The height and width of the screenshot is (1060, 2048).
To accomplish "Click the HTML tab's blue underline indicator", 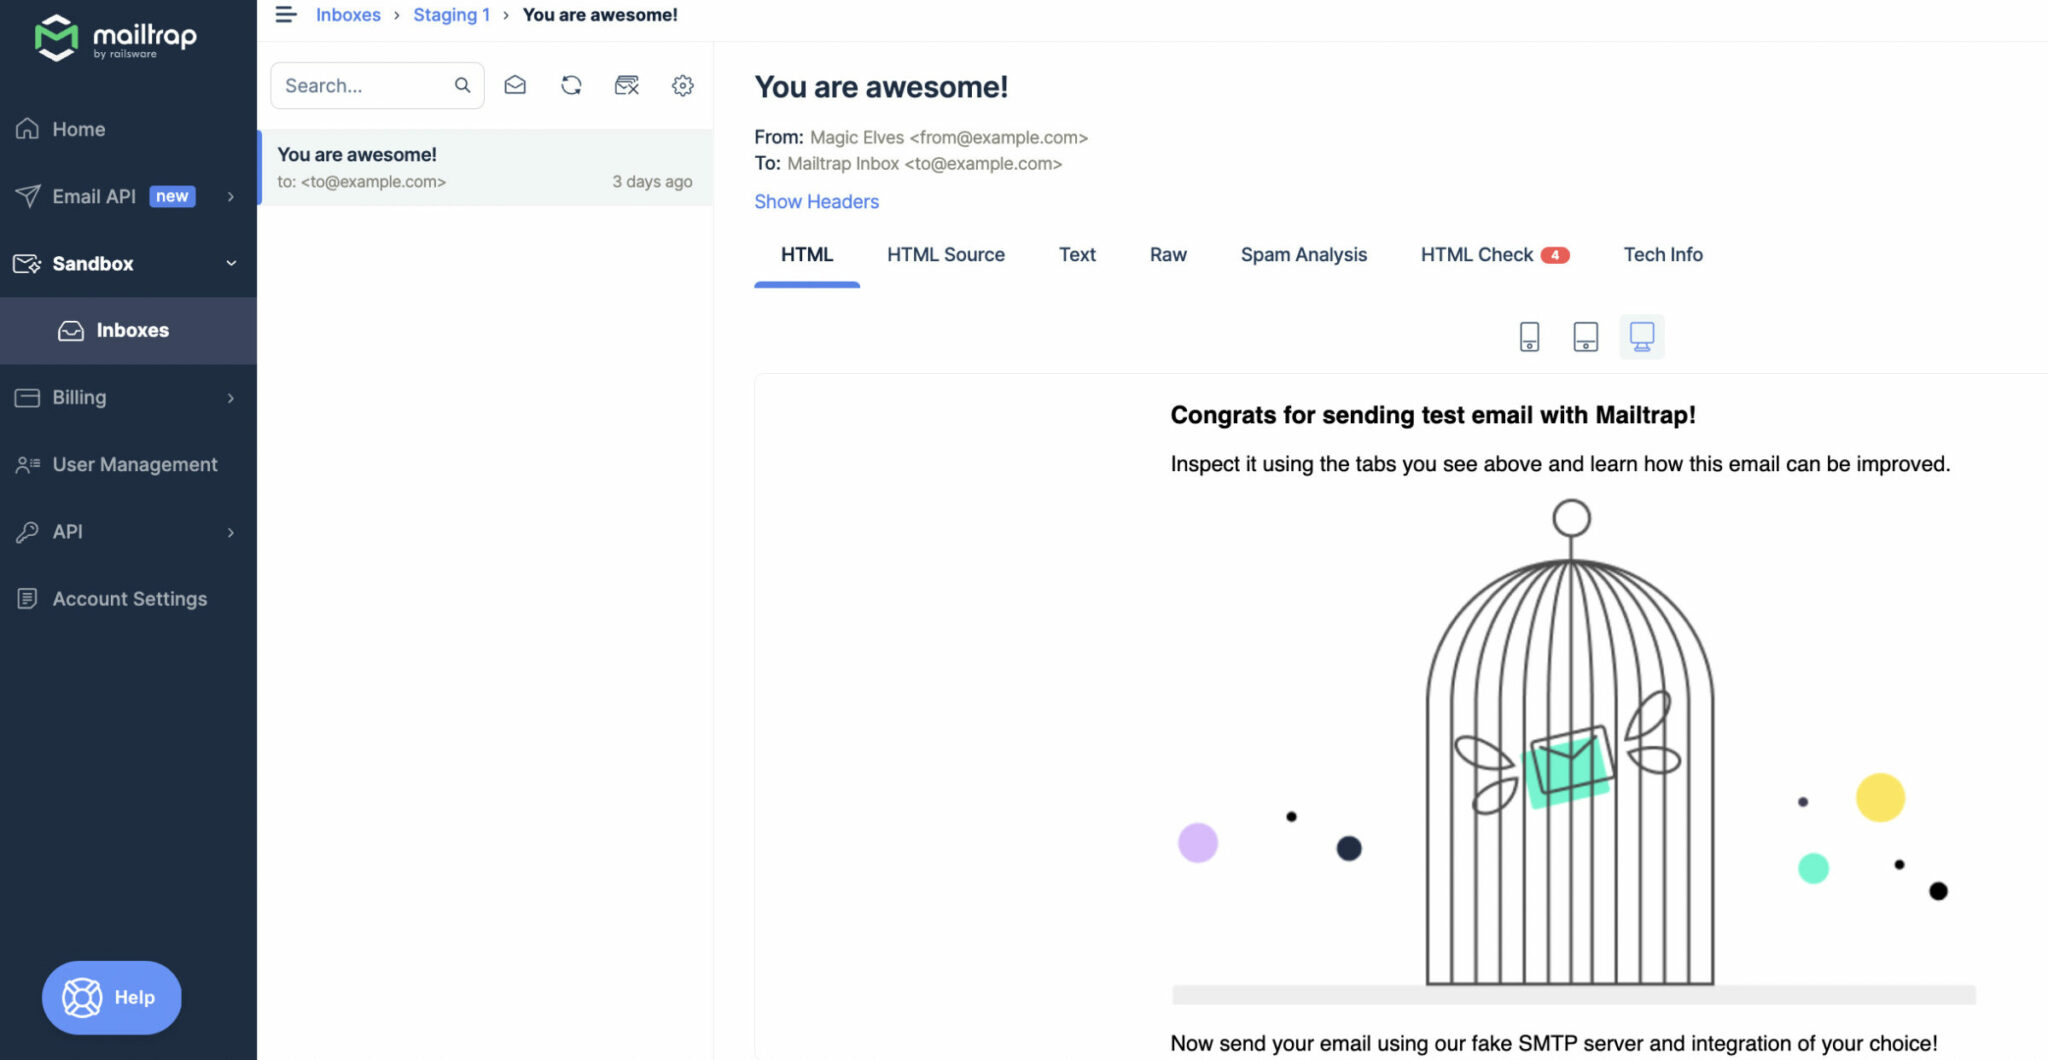I will (x=806, y=287).
